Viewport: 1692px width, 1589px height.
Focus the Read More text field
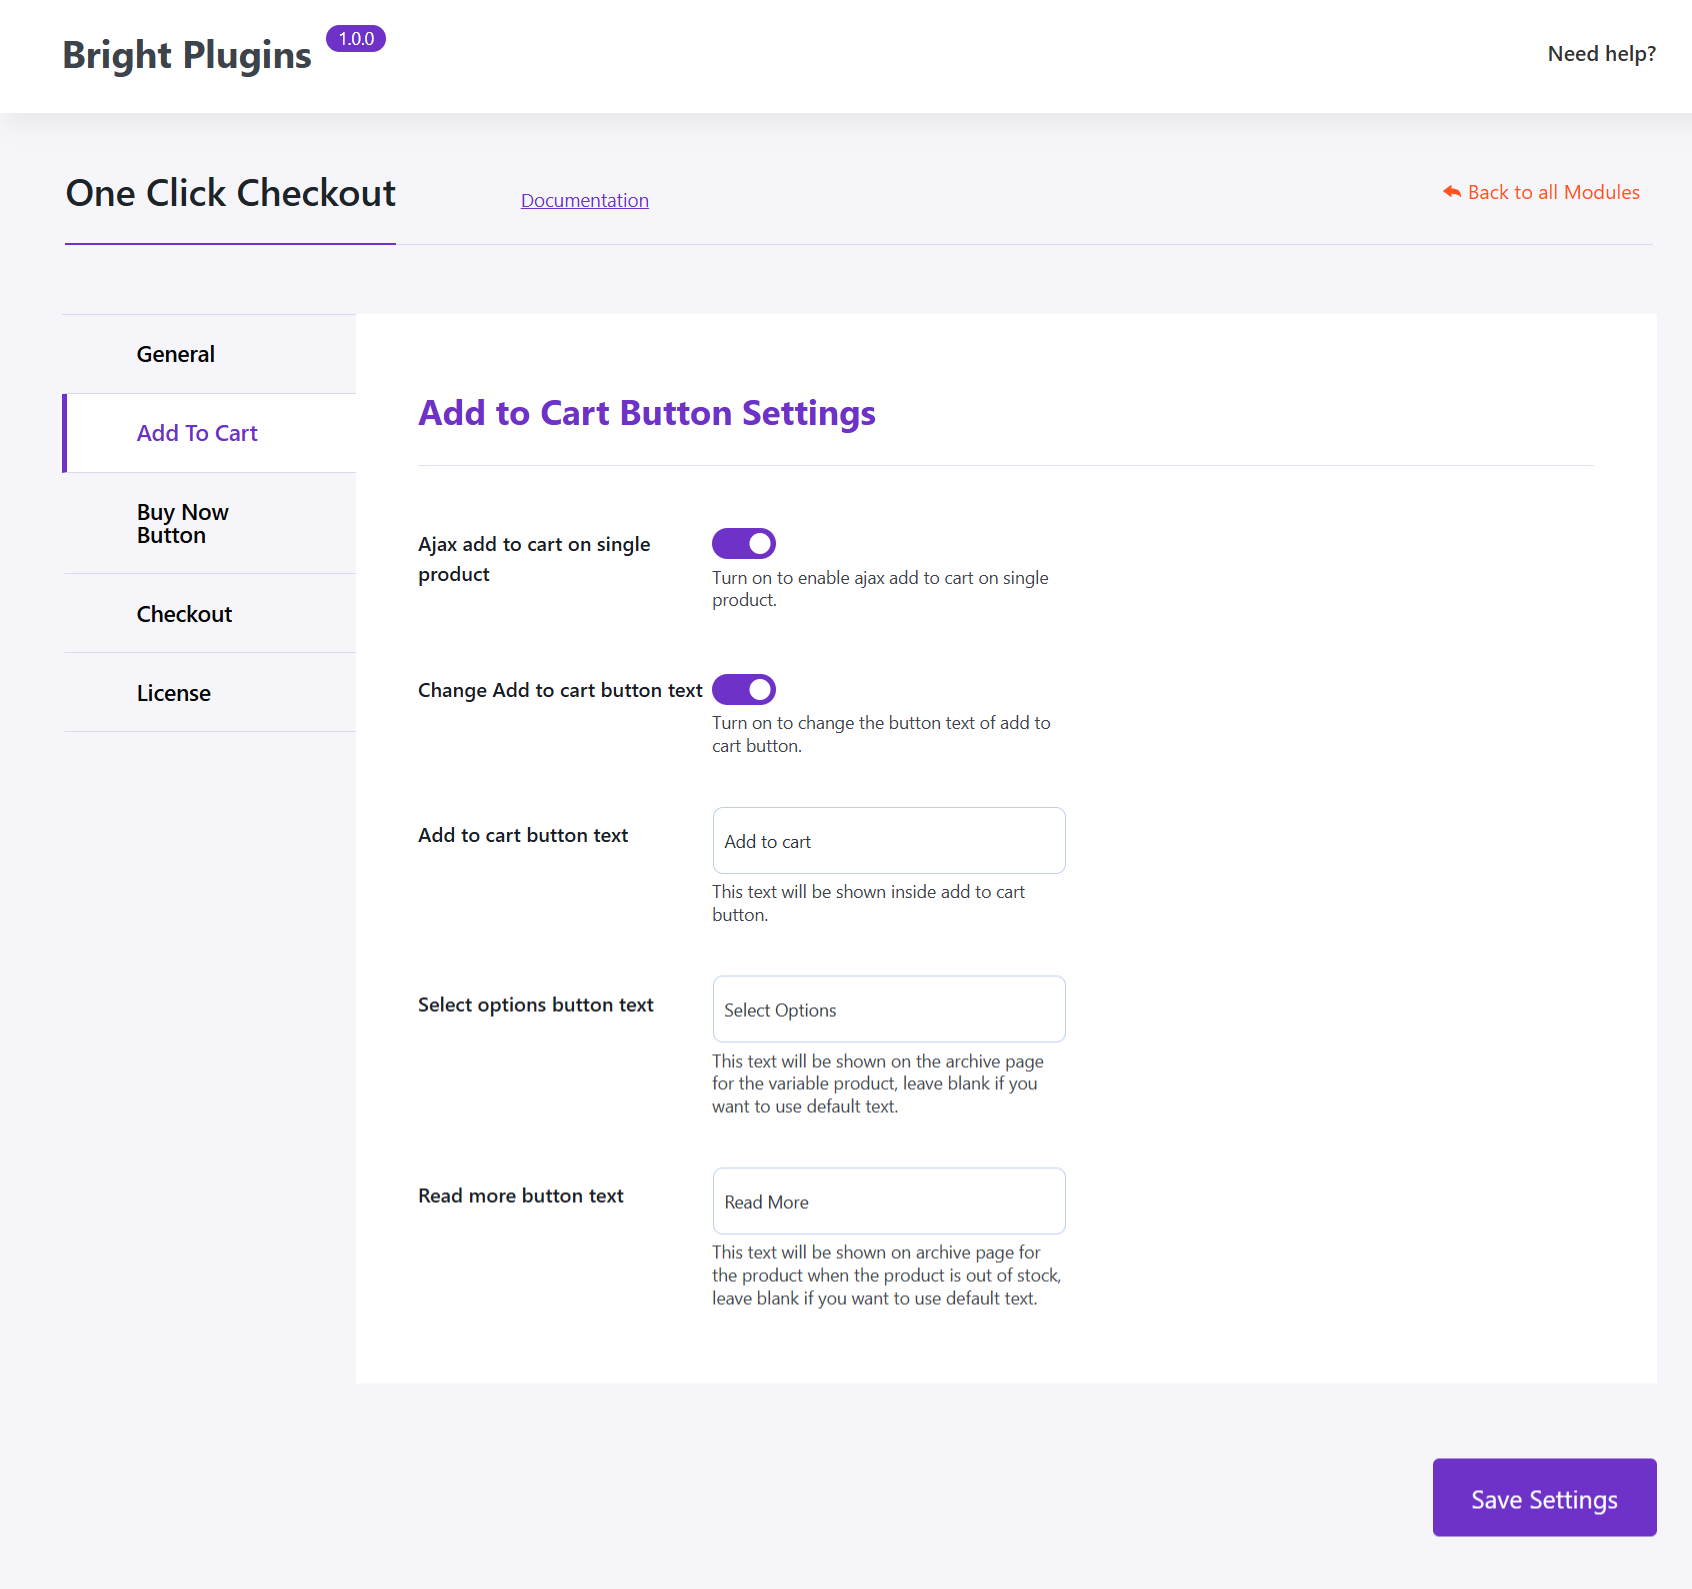tap(889, 1201)
